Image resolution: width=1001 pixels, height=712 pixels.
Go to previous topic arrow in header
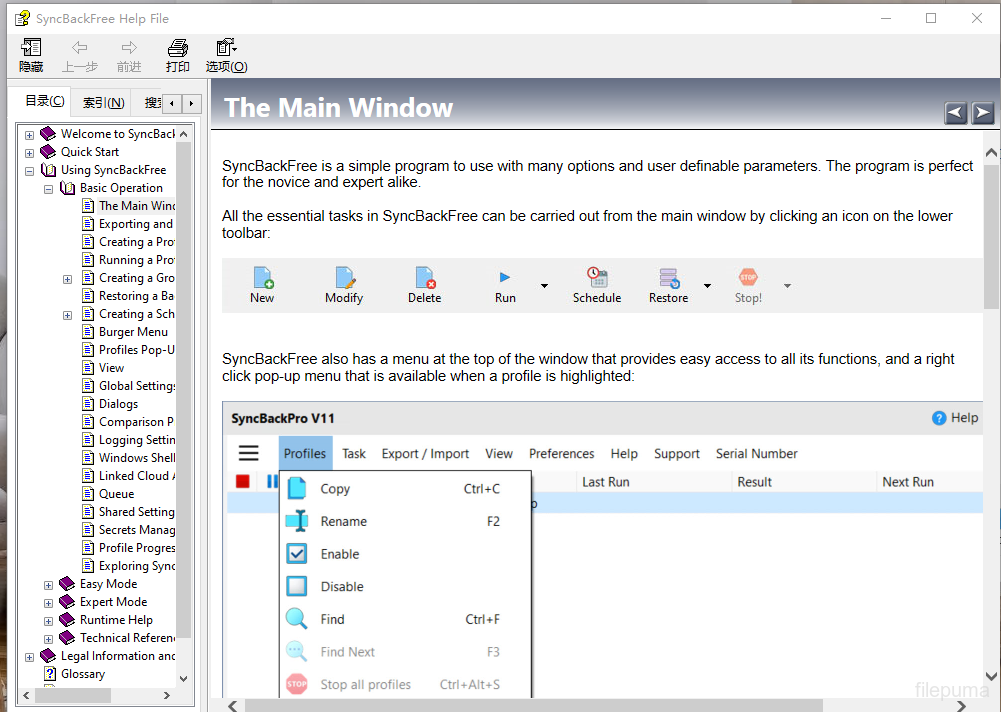(x=956, y=113)
